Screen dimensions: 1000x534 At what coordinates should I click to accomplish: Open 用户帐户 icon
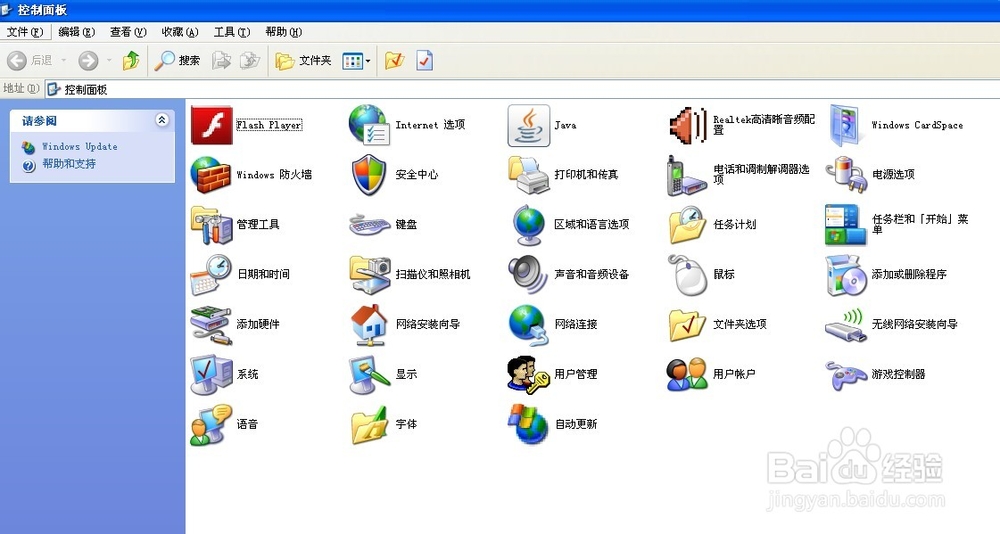(687, 375)
